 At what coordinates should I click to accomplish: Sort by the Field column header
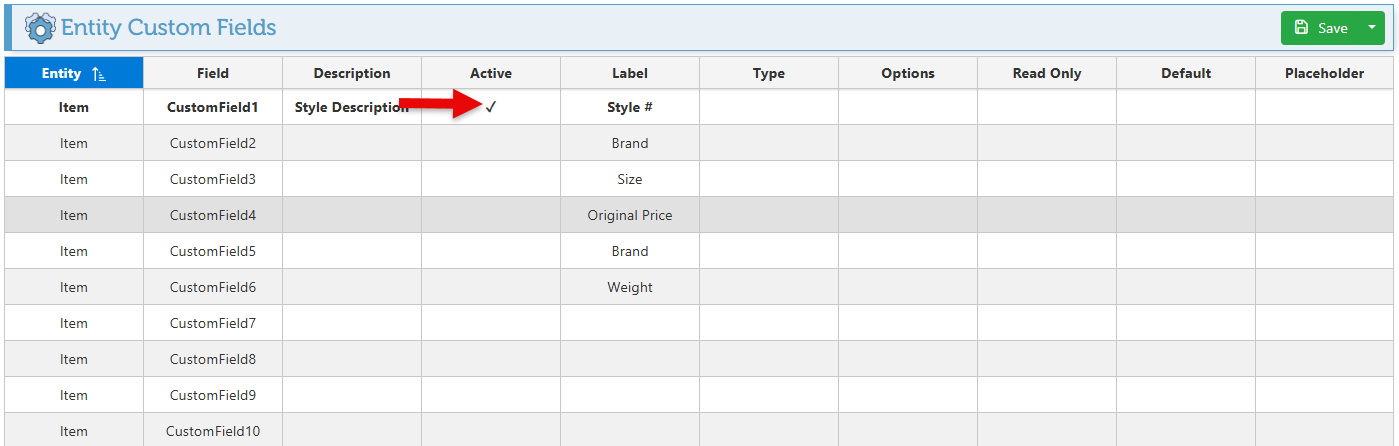(213, 73)
